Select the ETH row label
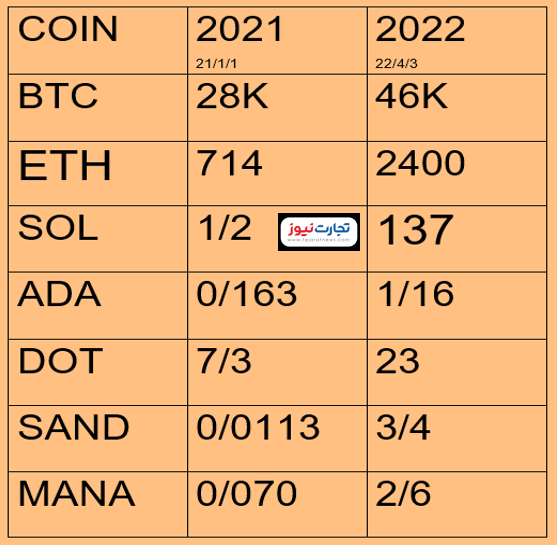Image resolution: width=557 pixels, height=545 pixels. [98, 173]
